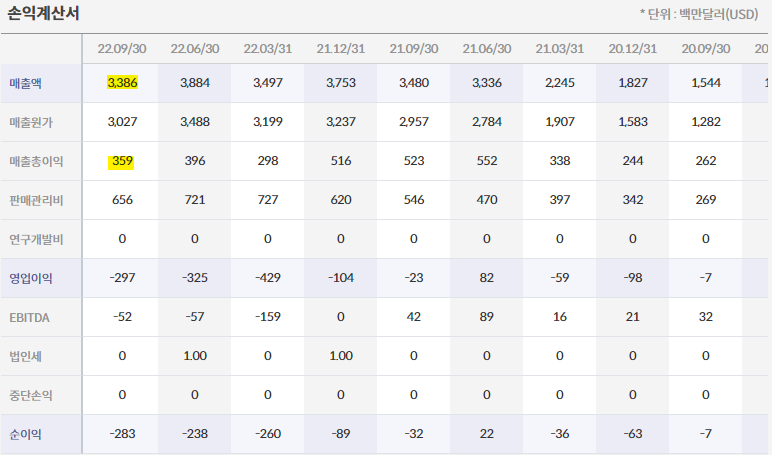The height and width of the screenshot is (455, 772).
Task: Click cost of sales value 3,027
Action: (122, 122)
